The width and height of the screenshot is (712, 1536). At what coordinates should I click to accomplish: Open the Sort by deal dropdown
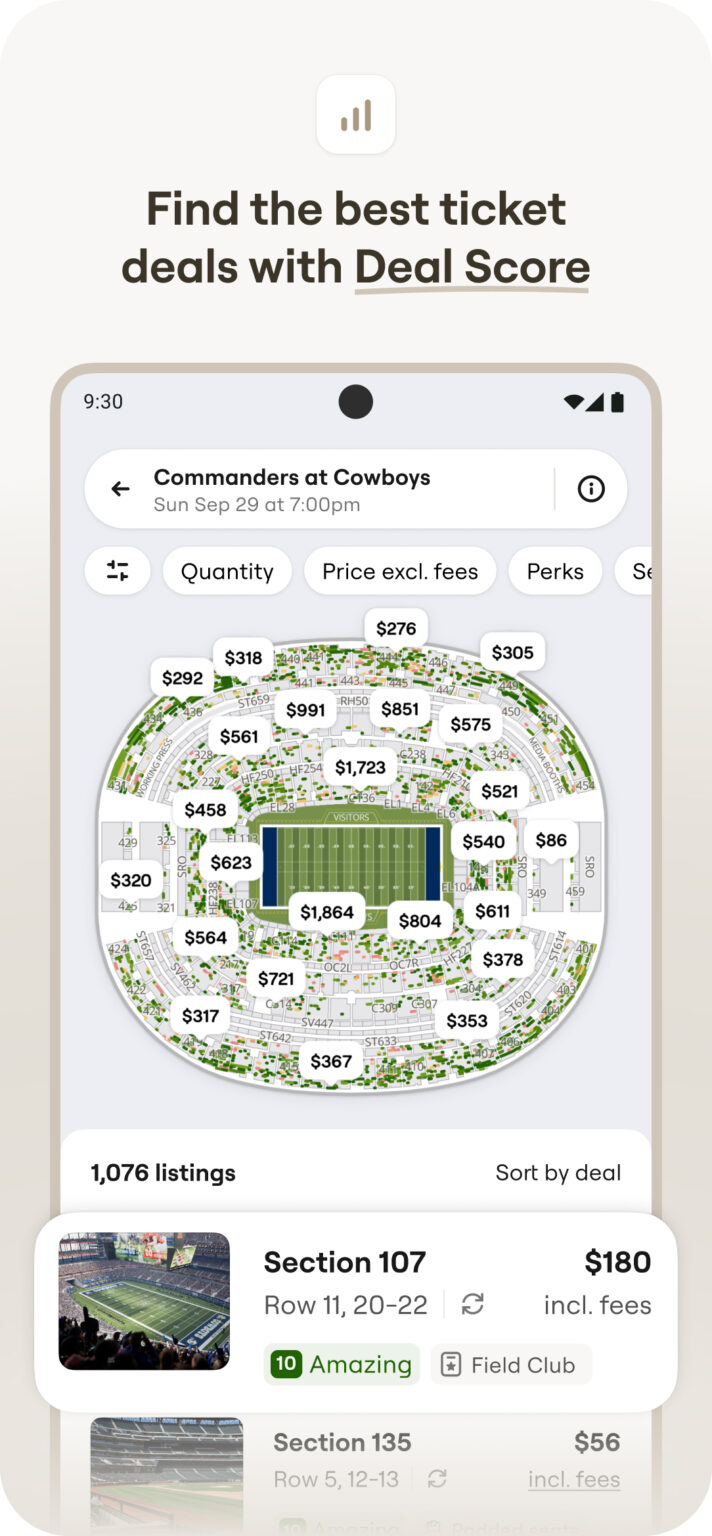pos(558,1172)
